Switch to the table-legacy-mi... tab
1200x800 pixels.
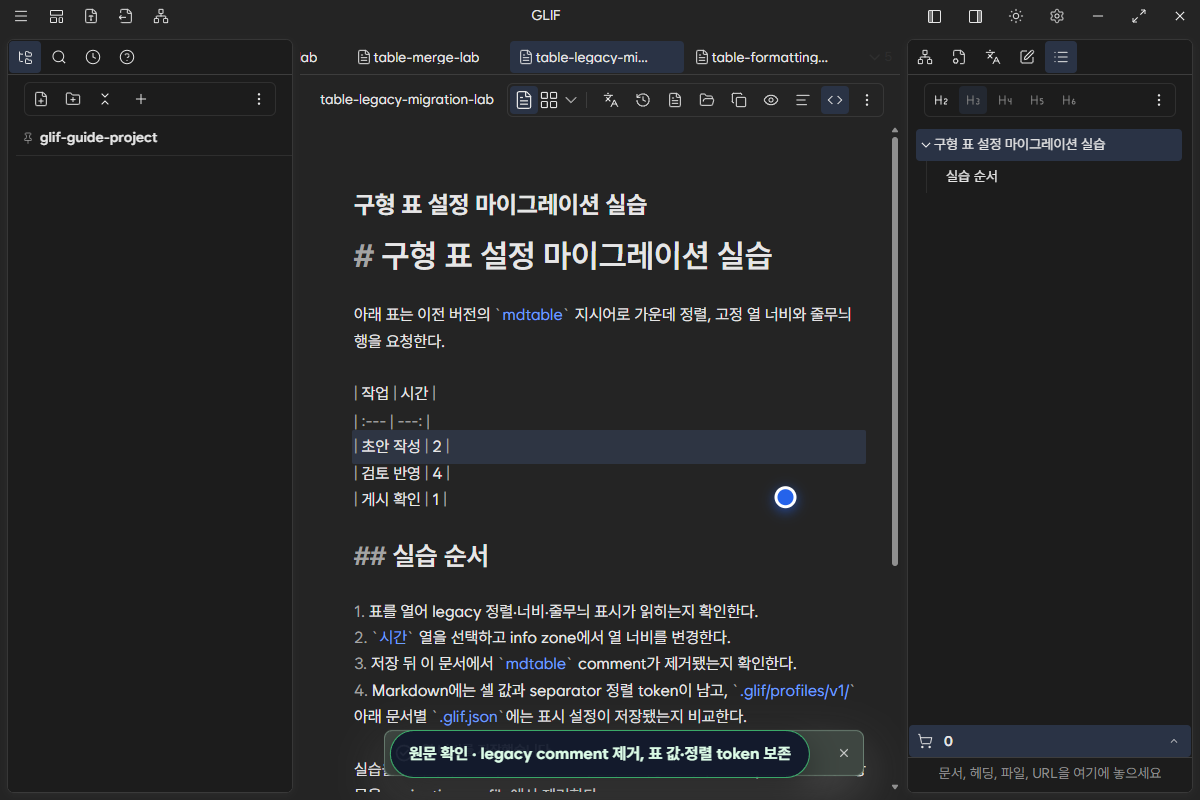click(596, 57)
